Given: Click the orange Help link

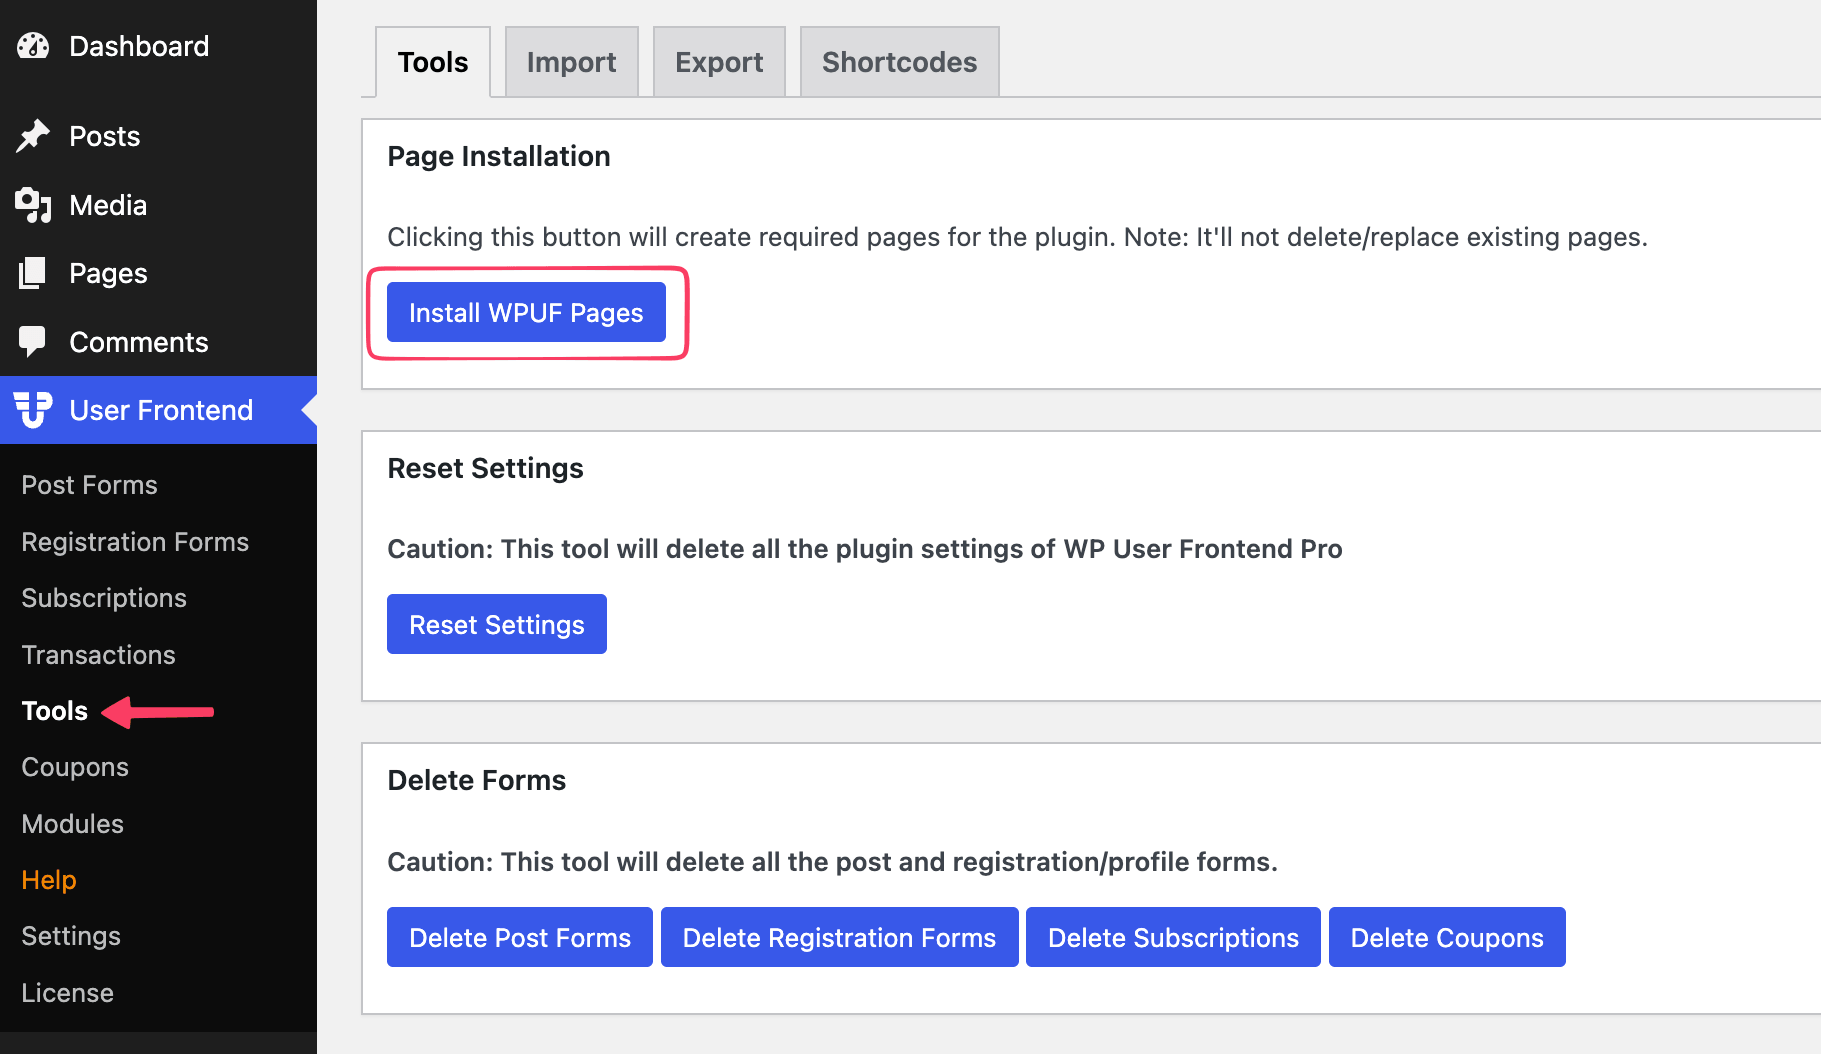Looking at the screenshot, I should coord(49,880).
